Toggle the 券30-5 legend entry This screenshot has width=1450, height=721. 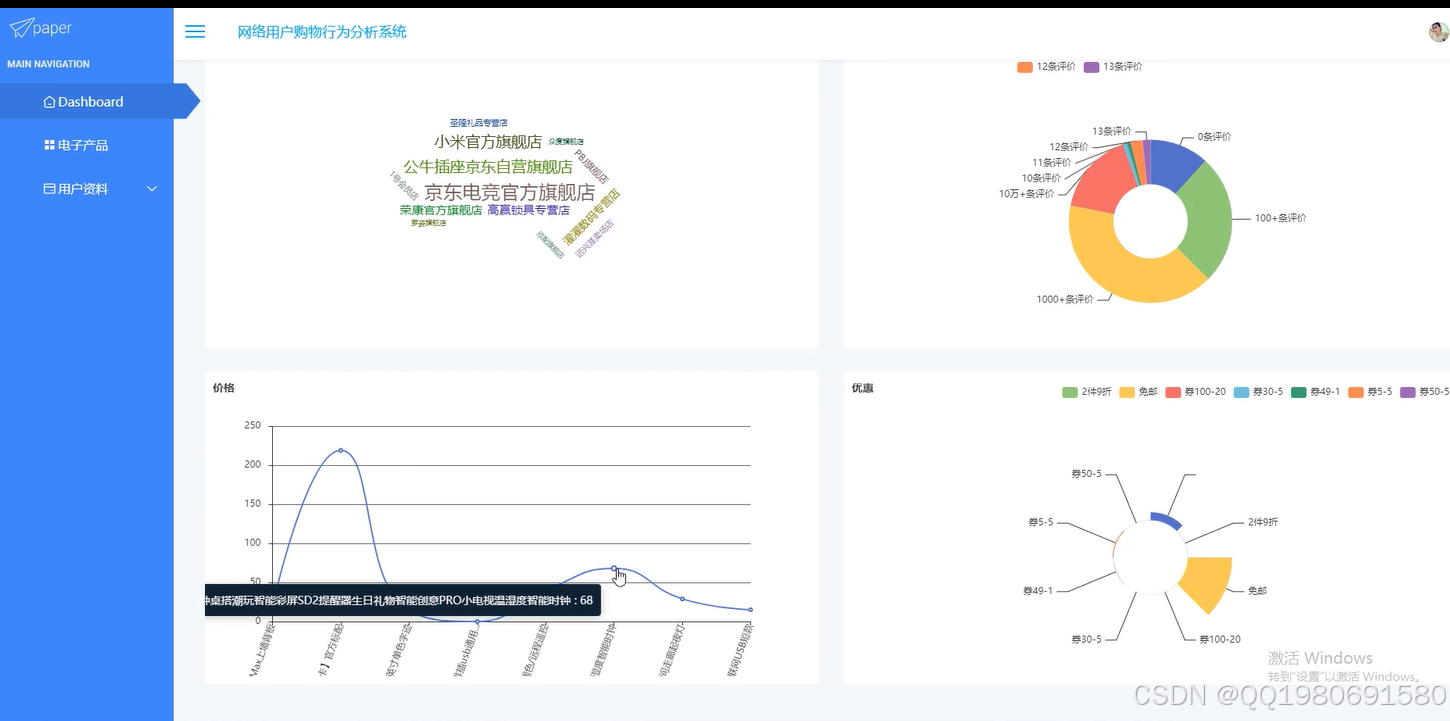(x=1258, y=392)
